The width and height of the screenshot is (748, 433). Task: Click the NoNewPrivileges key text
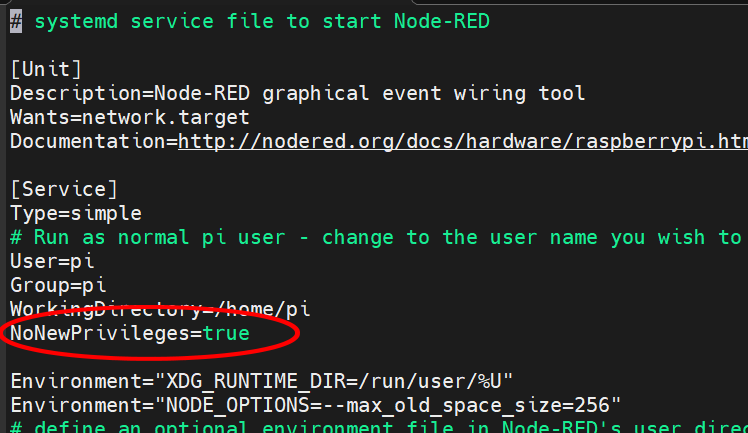[x=100, y=334]
